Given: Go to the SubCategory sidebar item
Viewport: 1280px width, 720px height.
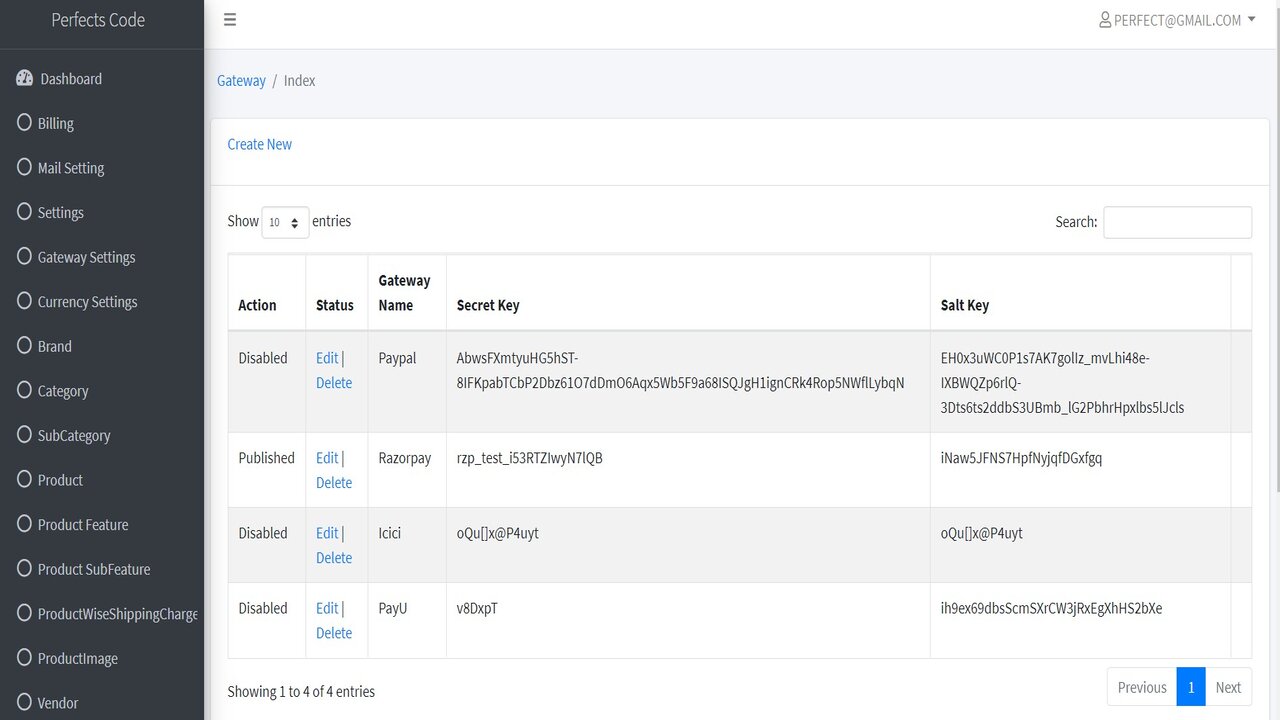Looking at the screenshot, I should 74,435.
